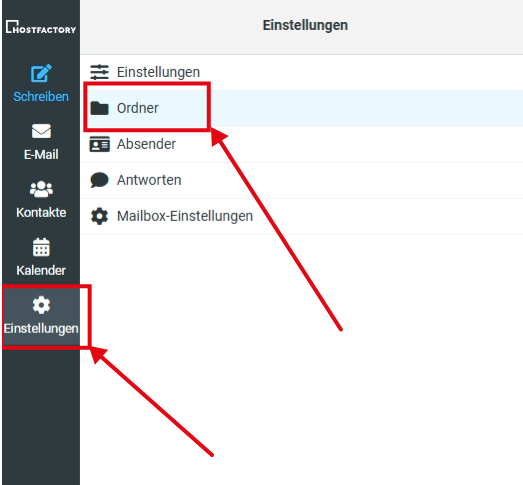Open the Mailbox-Einstellungen list entry text

click(185, 216)
